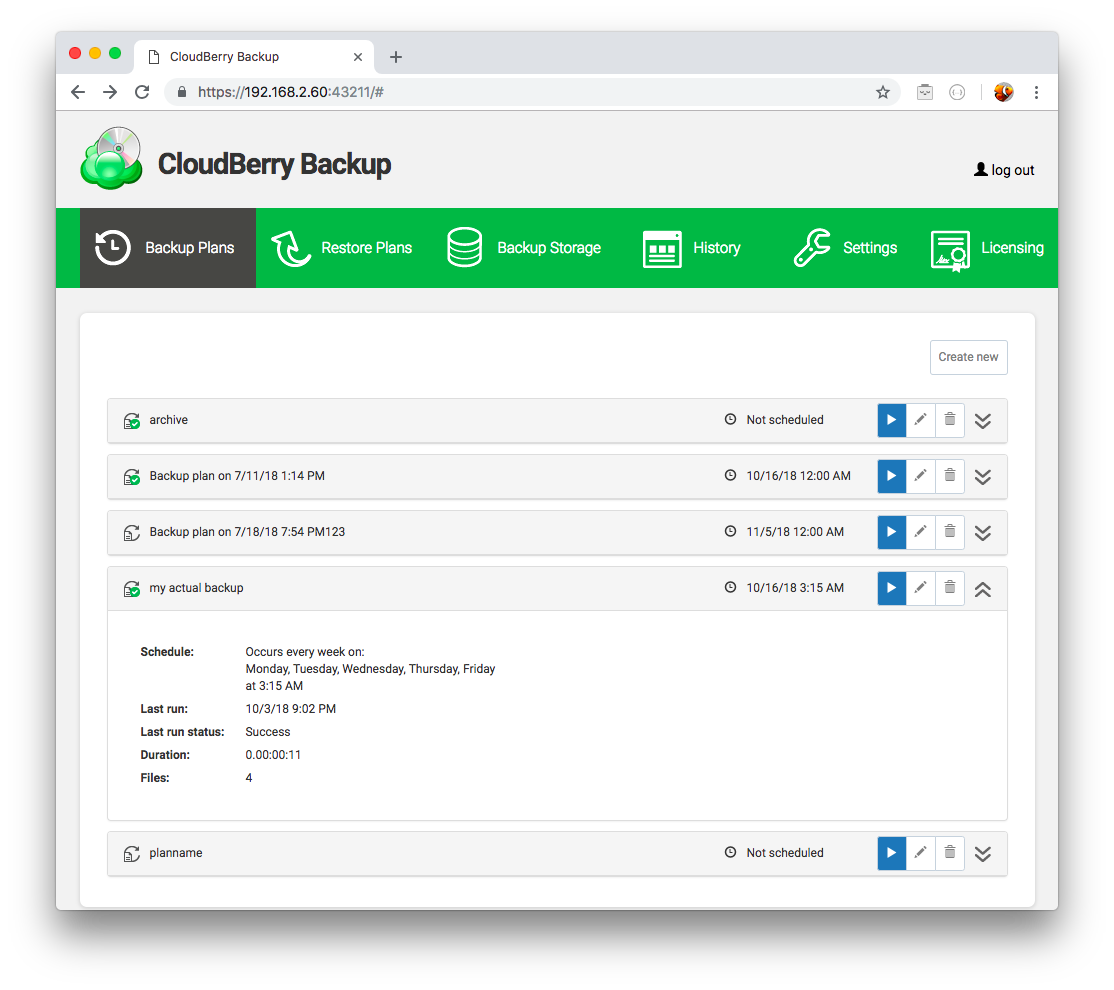Click the planname status icon
1114x990 pixels.
(x=132, y=854)
